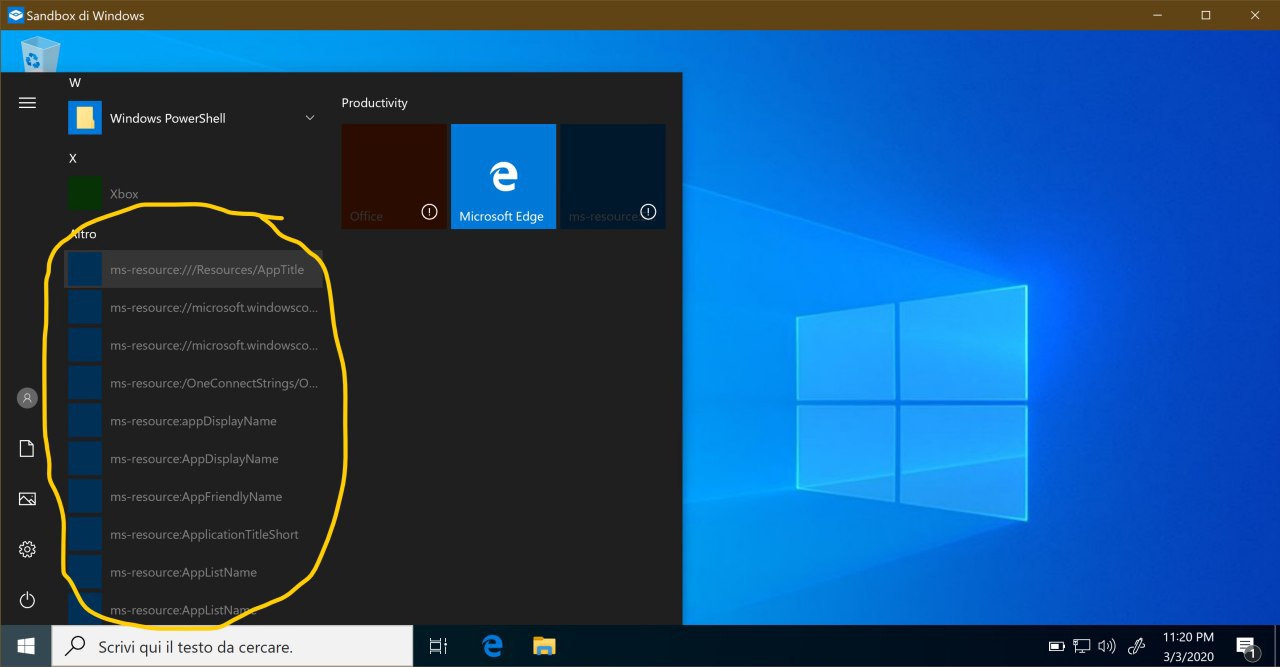Viewport: 1280px width, 667px height.
Task: Open Settings gear in Start sidebar
Action: point(27,549)
